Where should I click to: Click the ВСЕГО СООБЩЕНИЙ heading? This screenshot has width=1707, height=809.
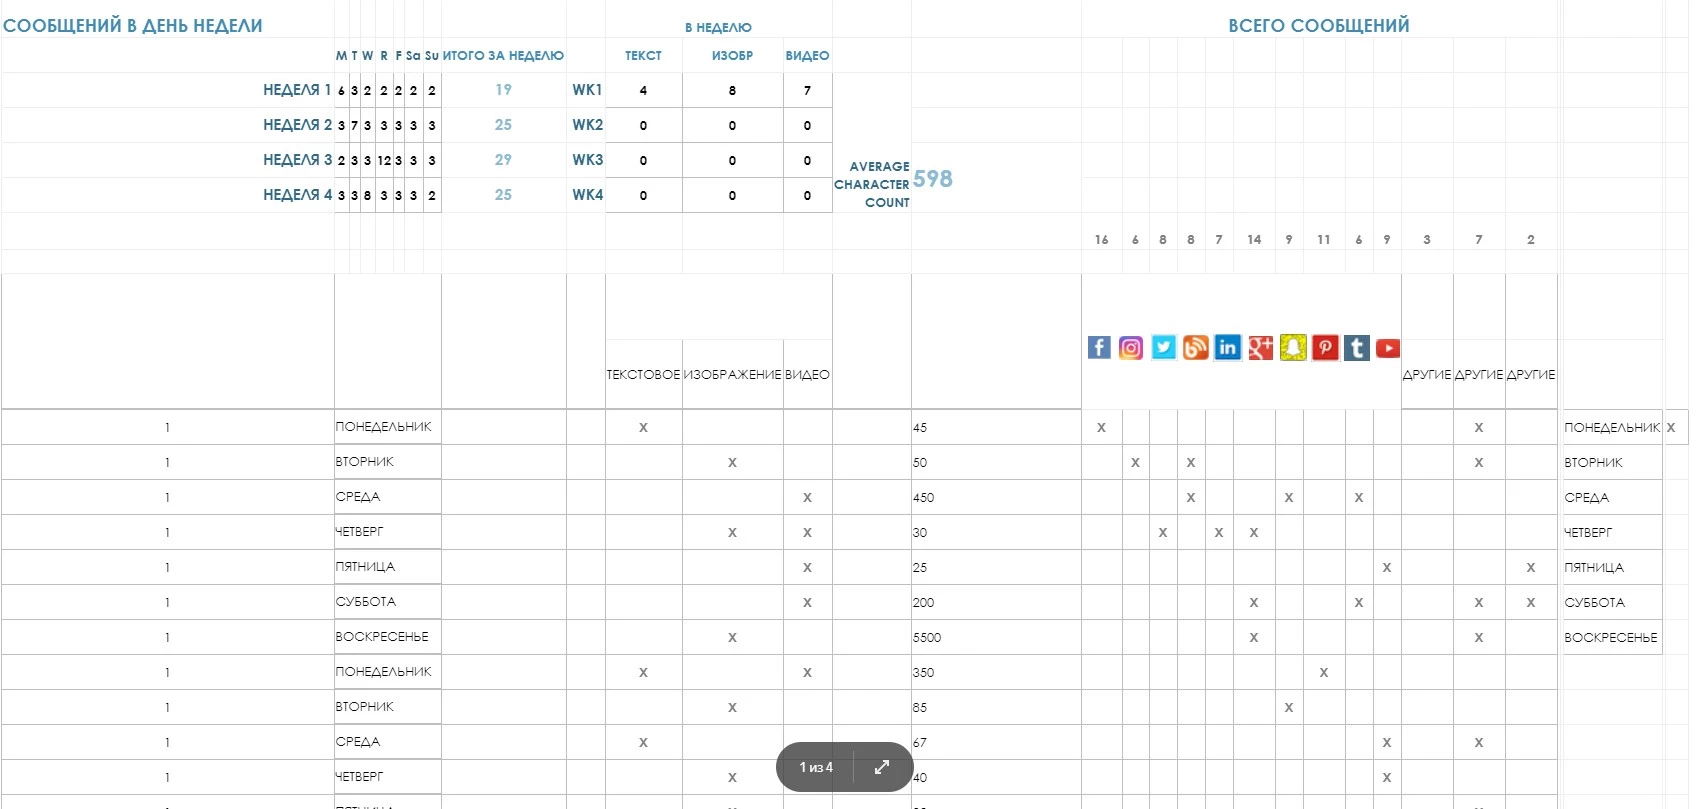point(1318,26)
